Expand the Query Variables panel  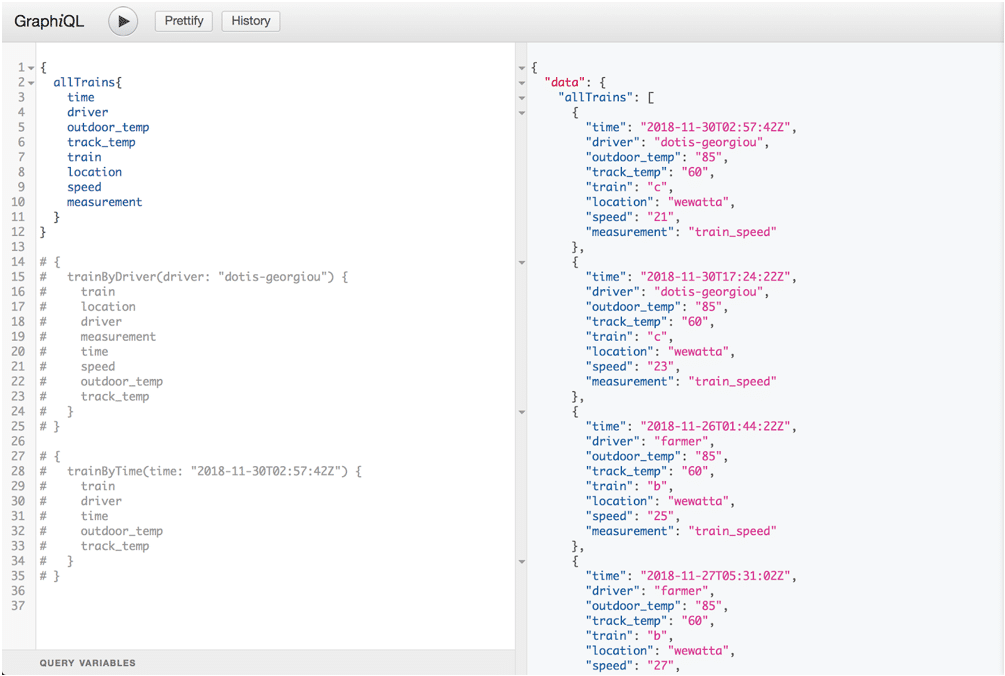pyautogui.click(x=88, y=663)
